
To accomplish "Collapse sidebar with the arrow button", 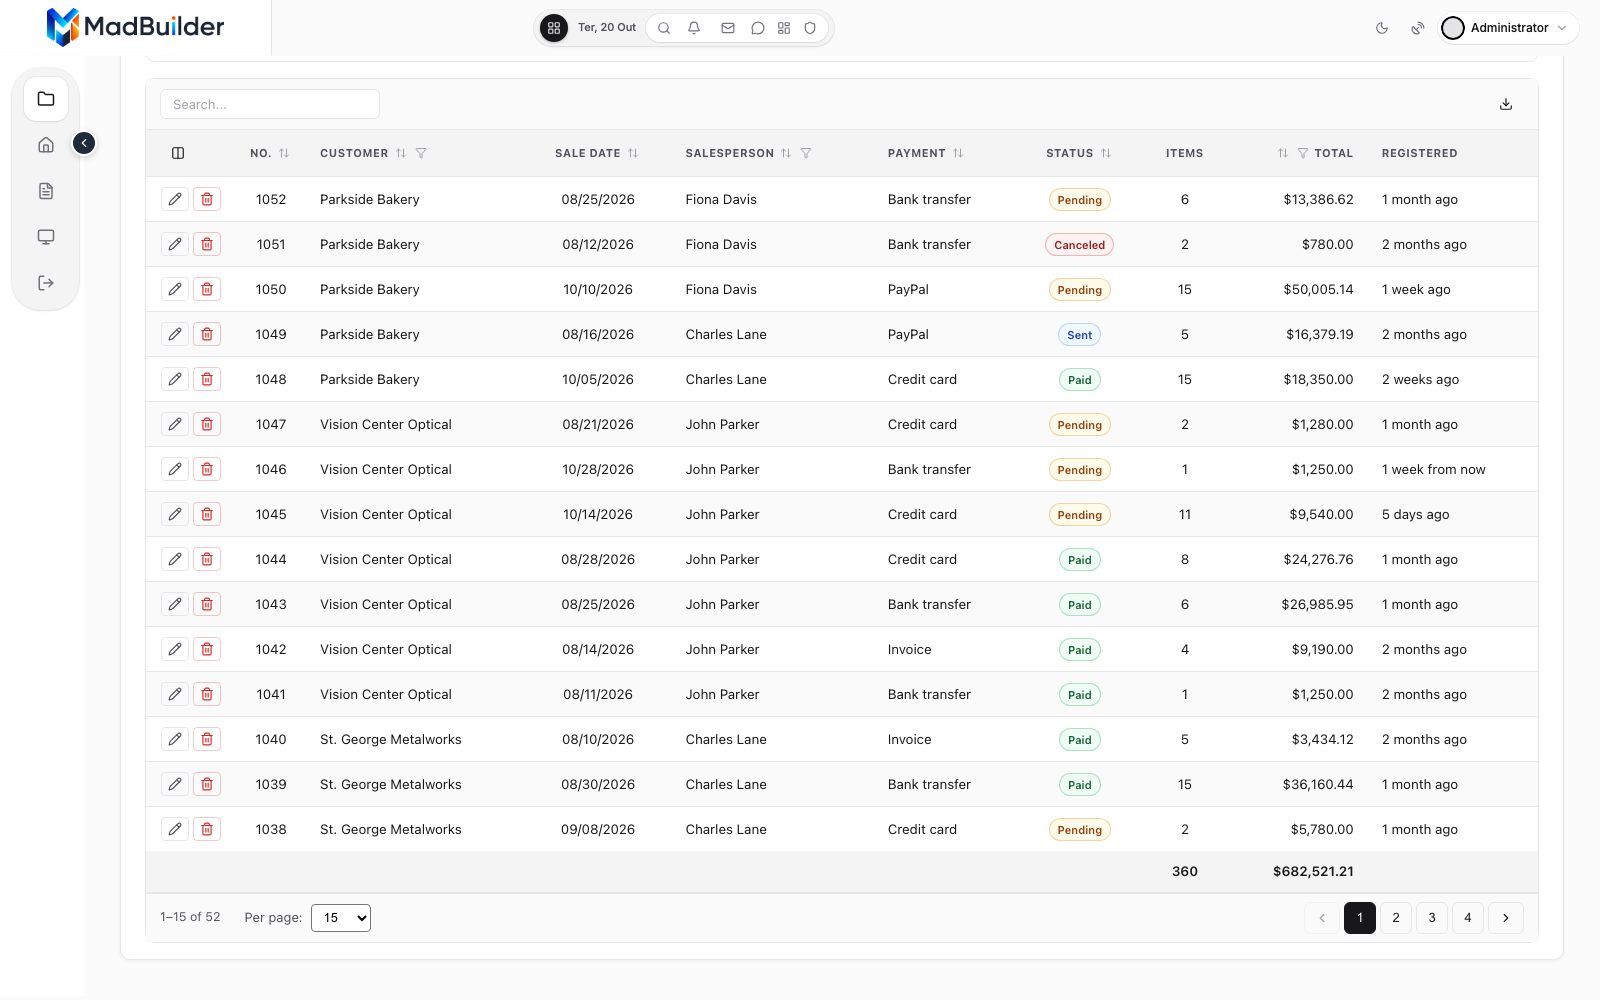I will pos(84,144).
